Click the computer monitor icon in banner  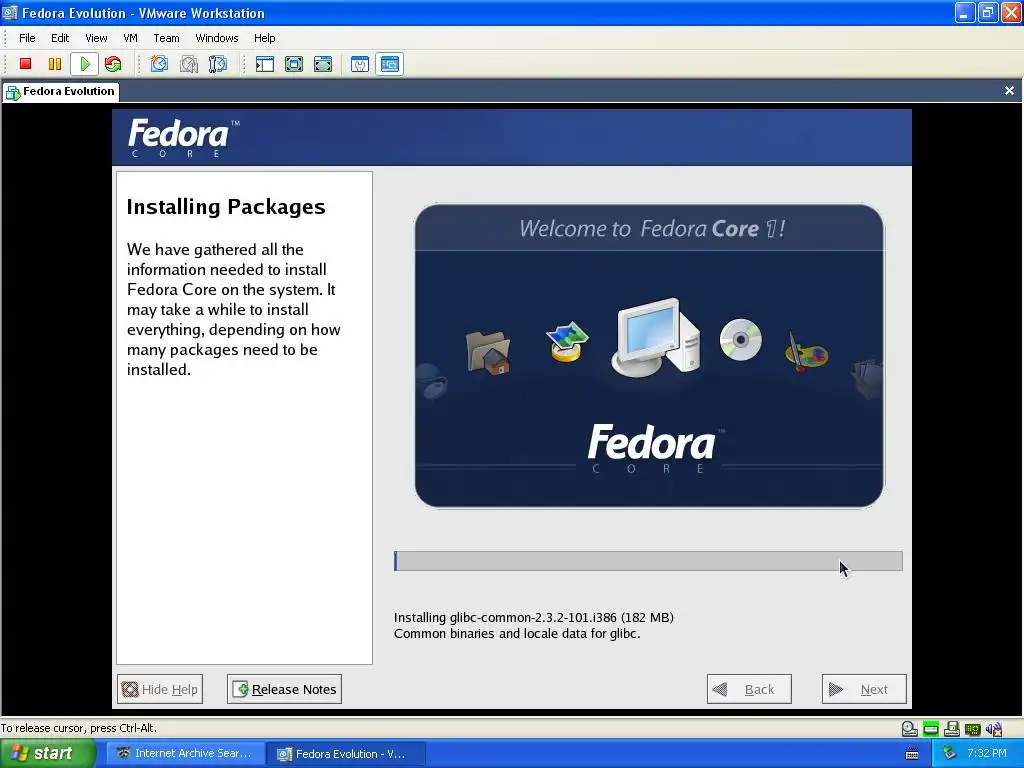tap(656, 337)
